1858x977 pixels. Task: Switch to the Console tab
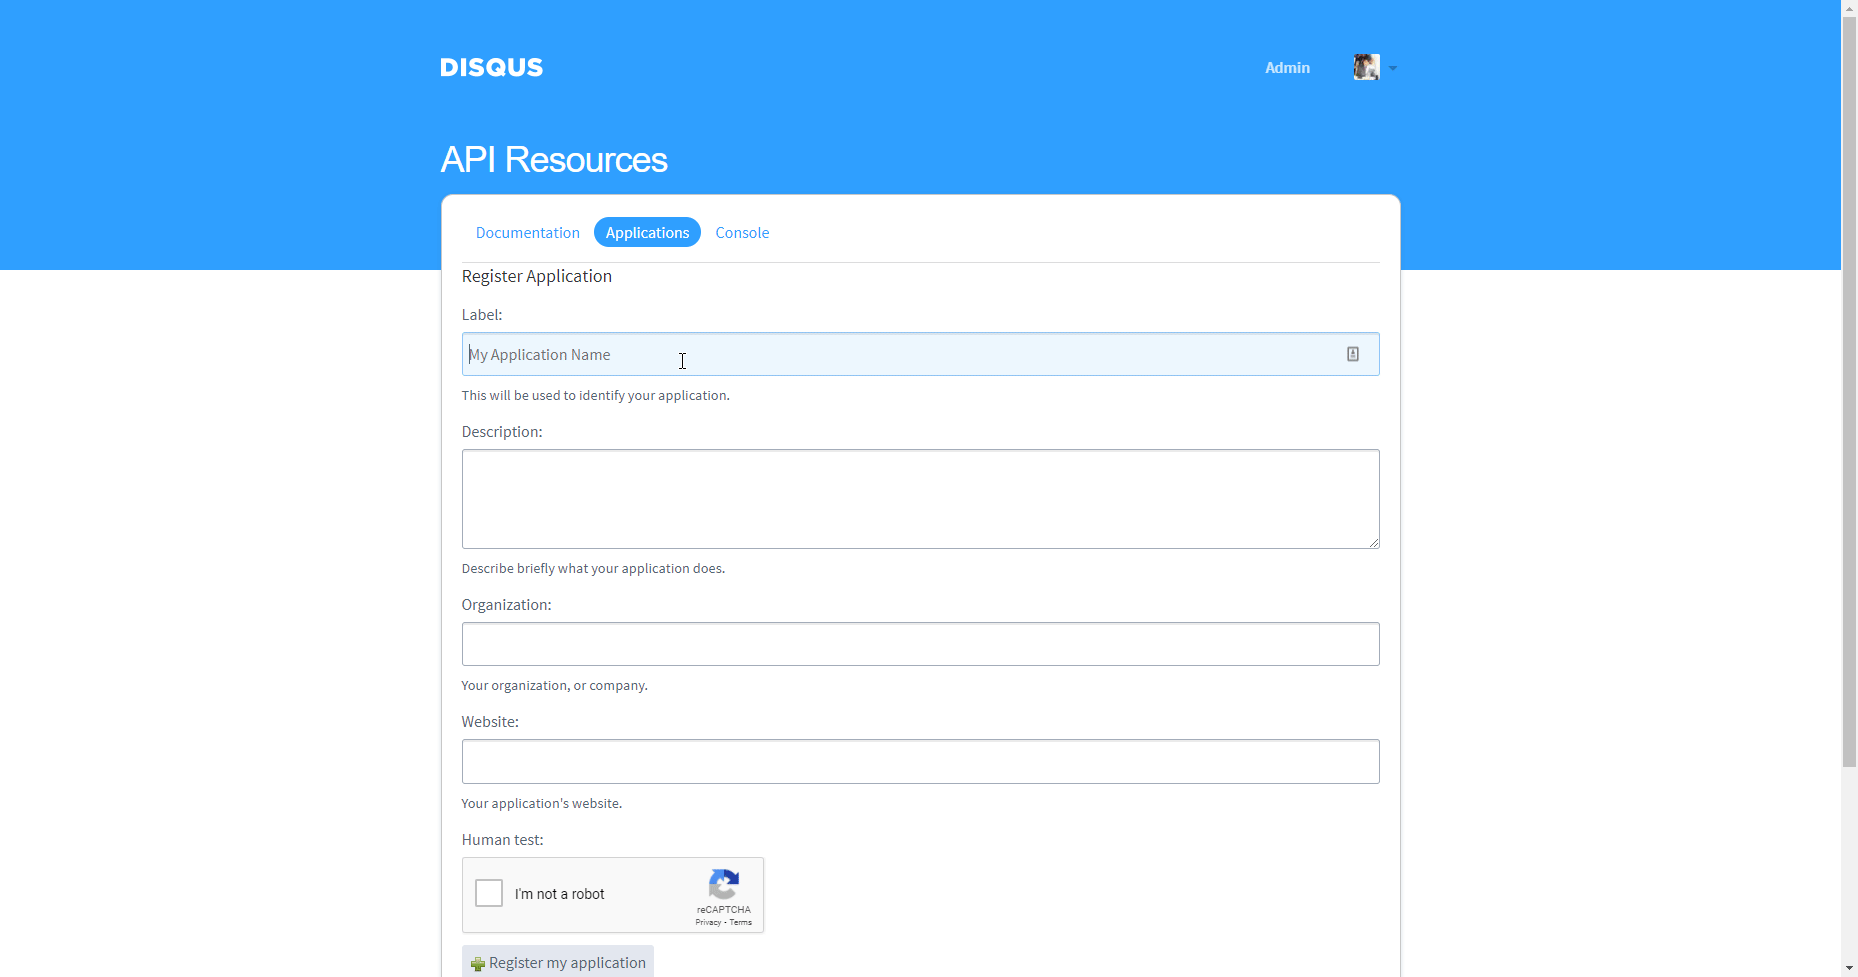742,232
